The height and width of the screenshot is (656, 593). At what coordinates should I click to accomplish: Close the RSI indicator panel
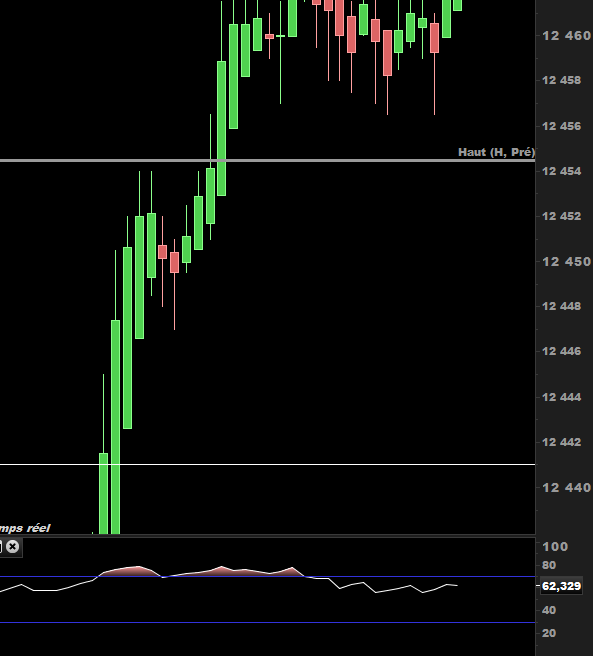tap(13, 546)
